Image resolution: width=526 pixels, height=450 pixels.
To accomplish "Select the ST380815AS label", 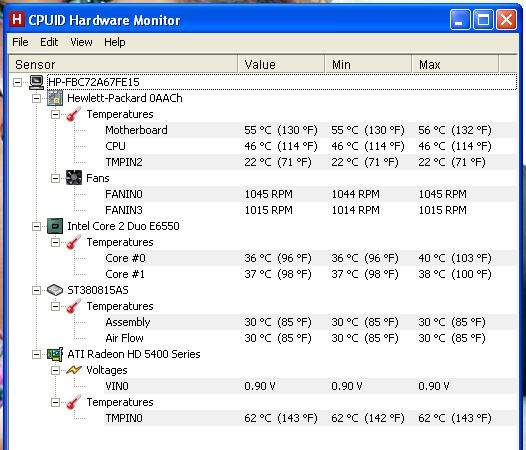I will coord(98,290).
